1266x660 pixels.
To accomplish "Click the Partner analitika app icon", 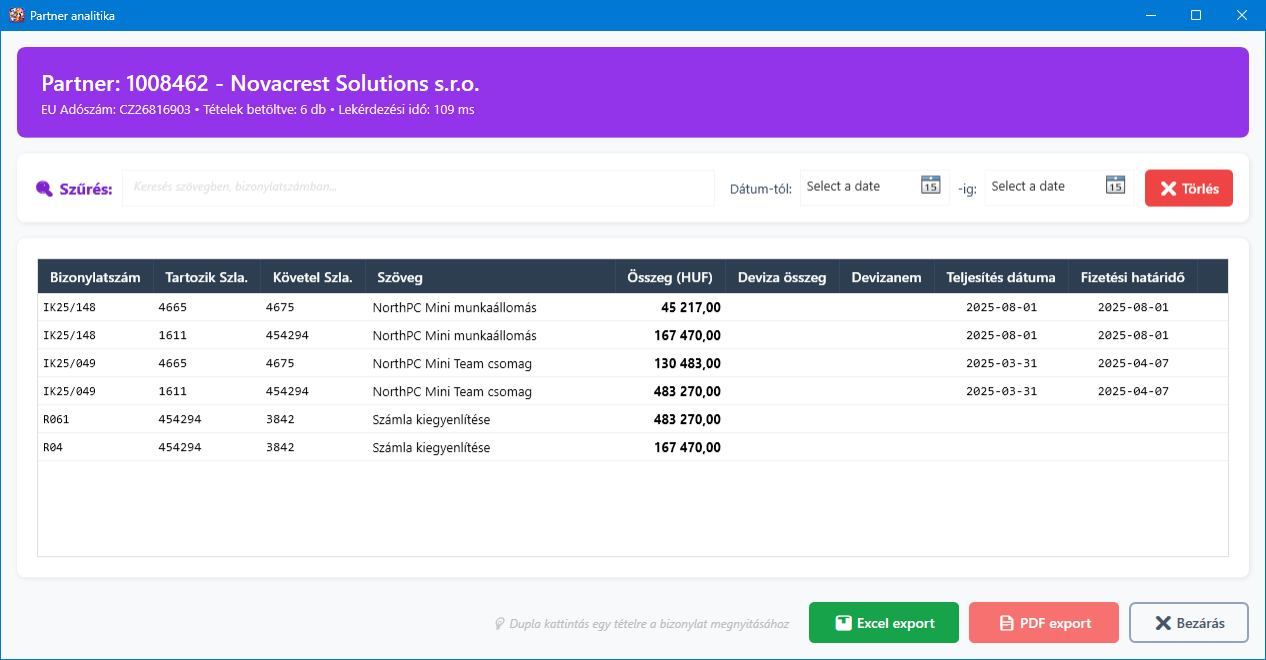I will click(x=16, y=15).
